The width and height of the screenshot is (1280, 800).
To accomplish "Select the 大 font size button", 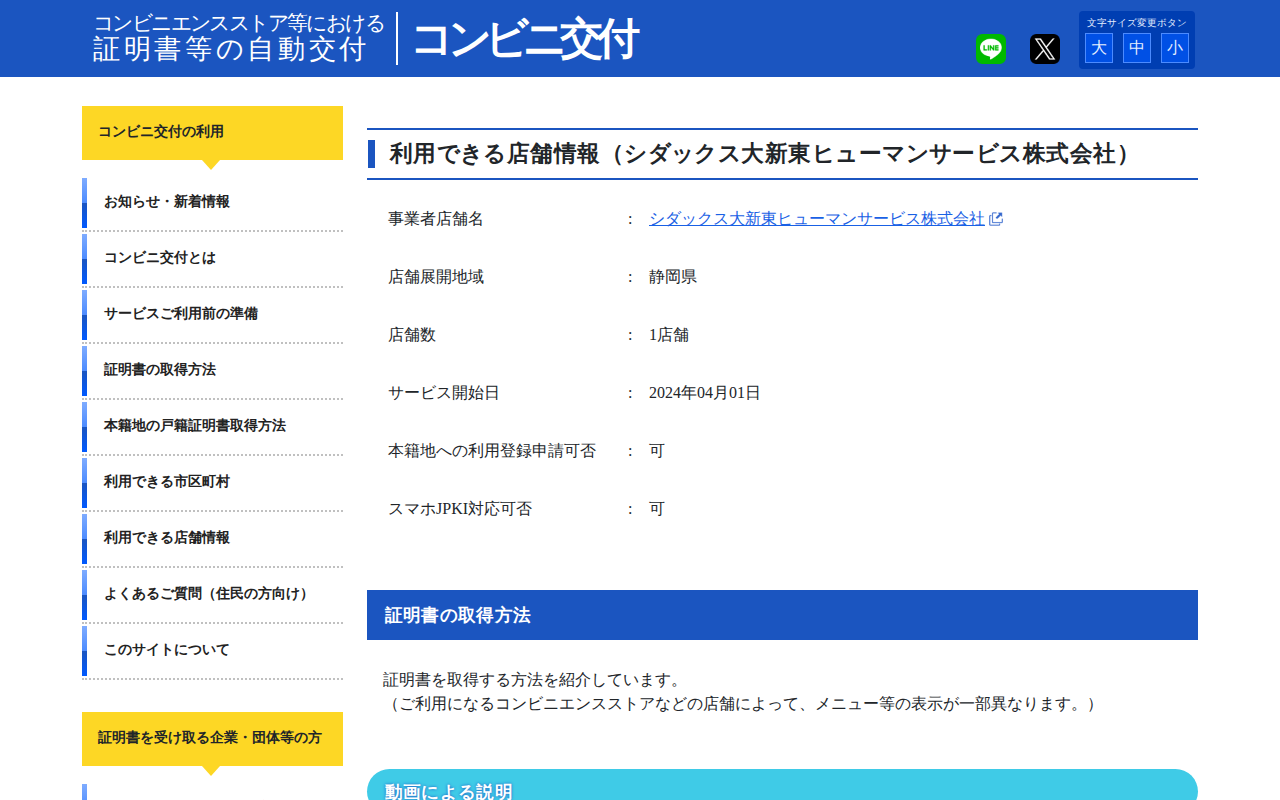I will pos(1098,48).
